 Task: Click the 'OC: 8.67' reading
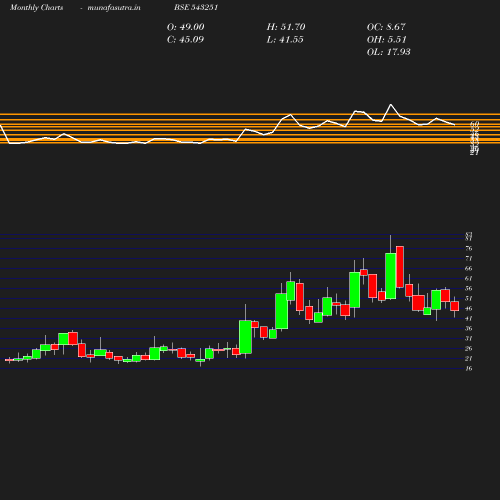click(386, 27)
